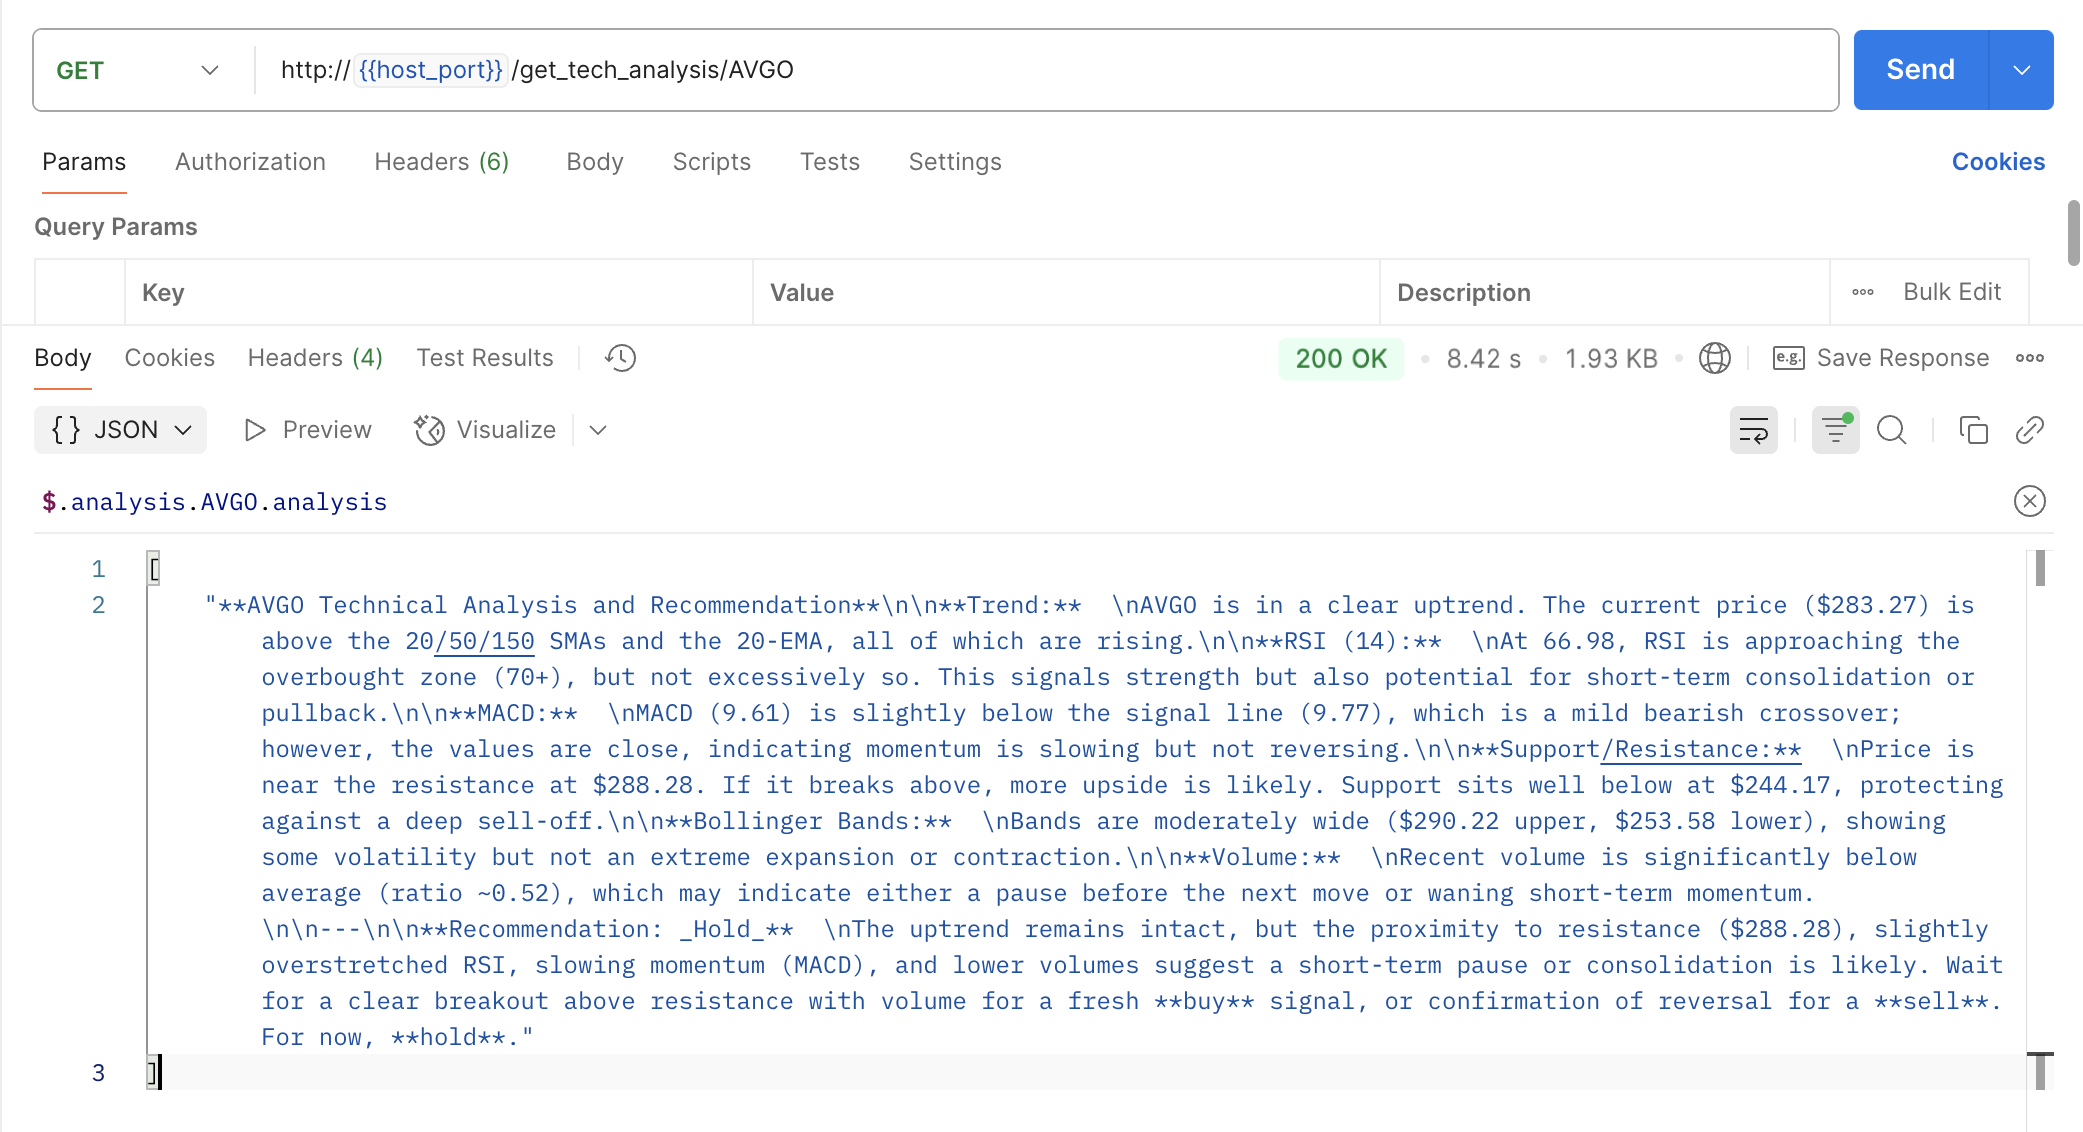Open the request Body tab

click(x=595, y=162)
